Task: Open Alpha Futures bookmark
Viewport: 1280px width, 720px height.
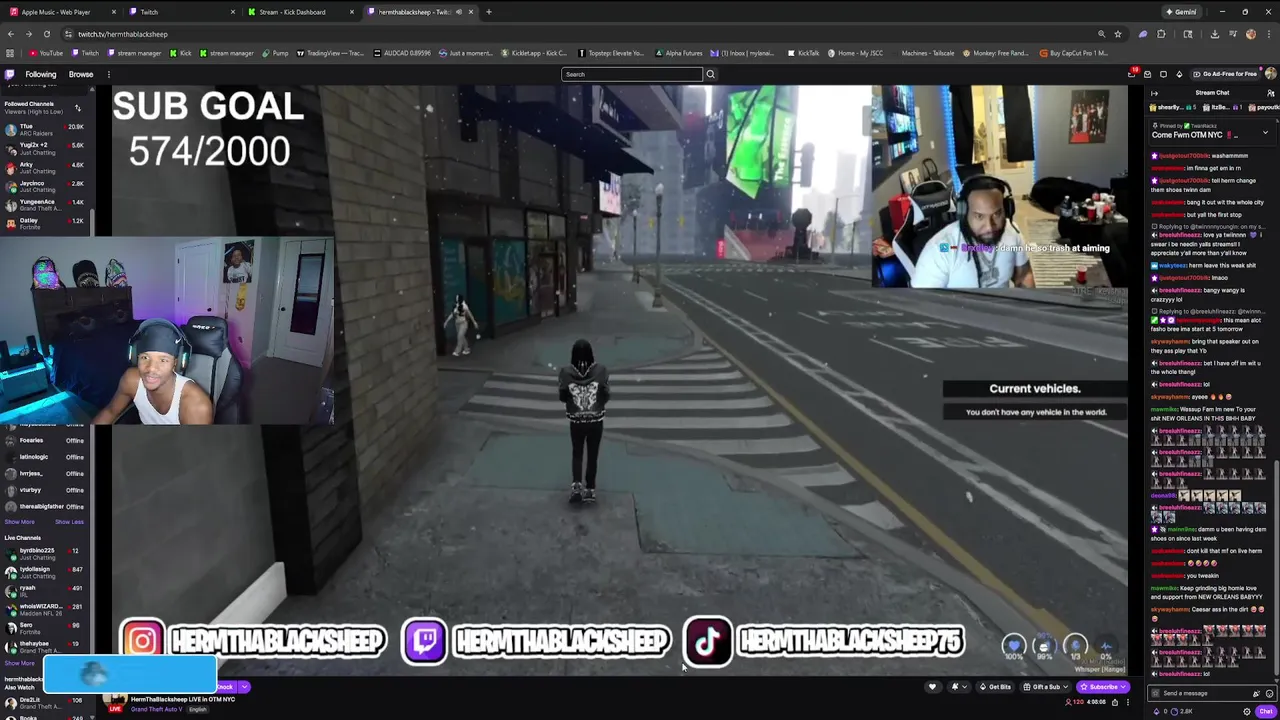Action: coord(679,53)
